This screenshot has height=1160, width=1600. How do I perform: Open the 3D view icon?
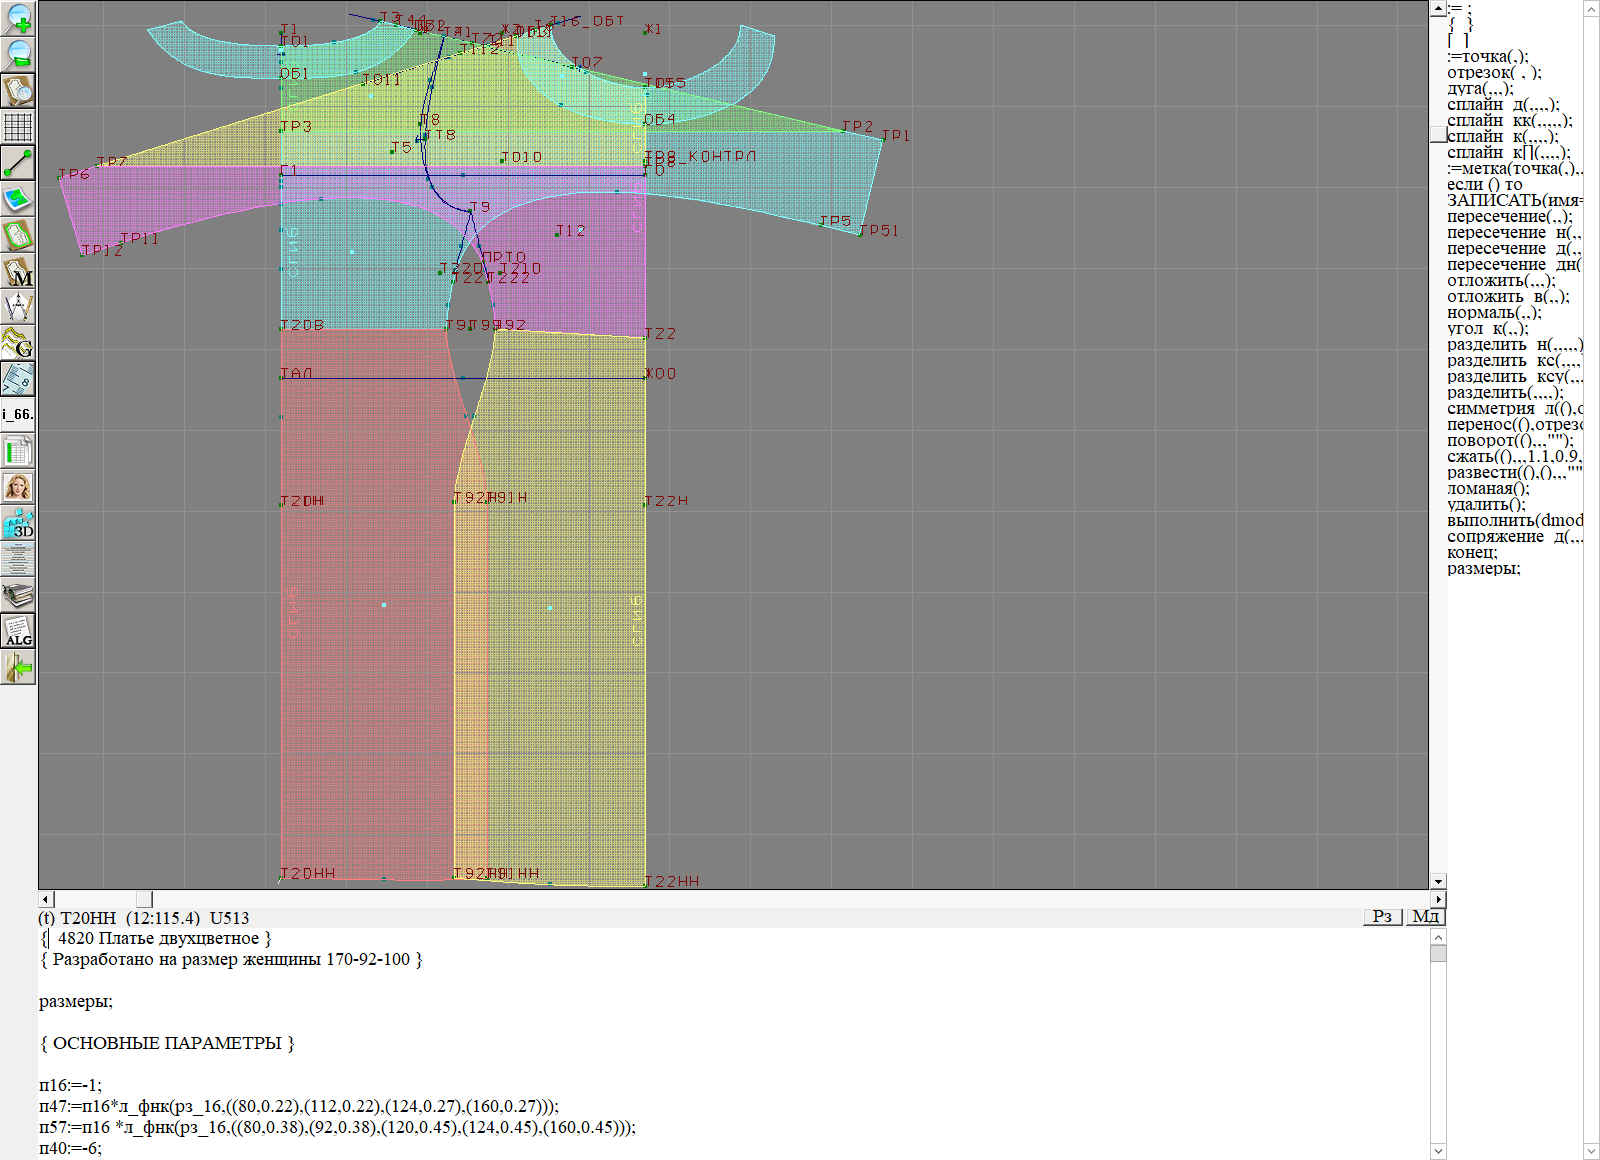[18, 523]
